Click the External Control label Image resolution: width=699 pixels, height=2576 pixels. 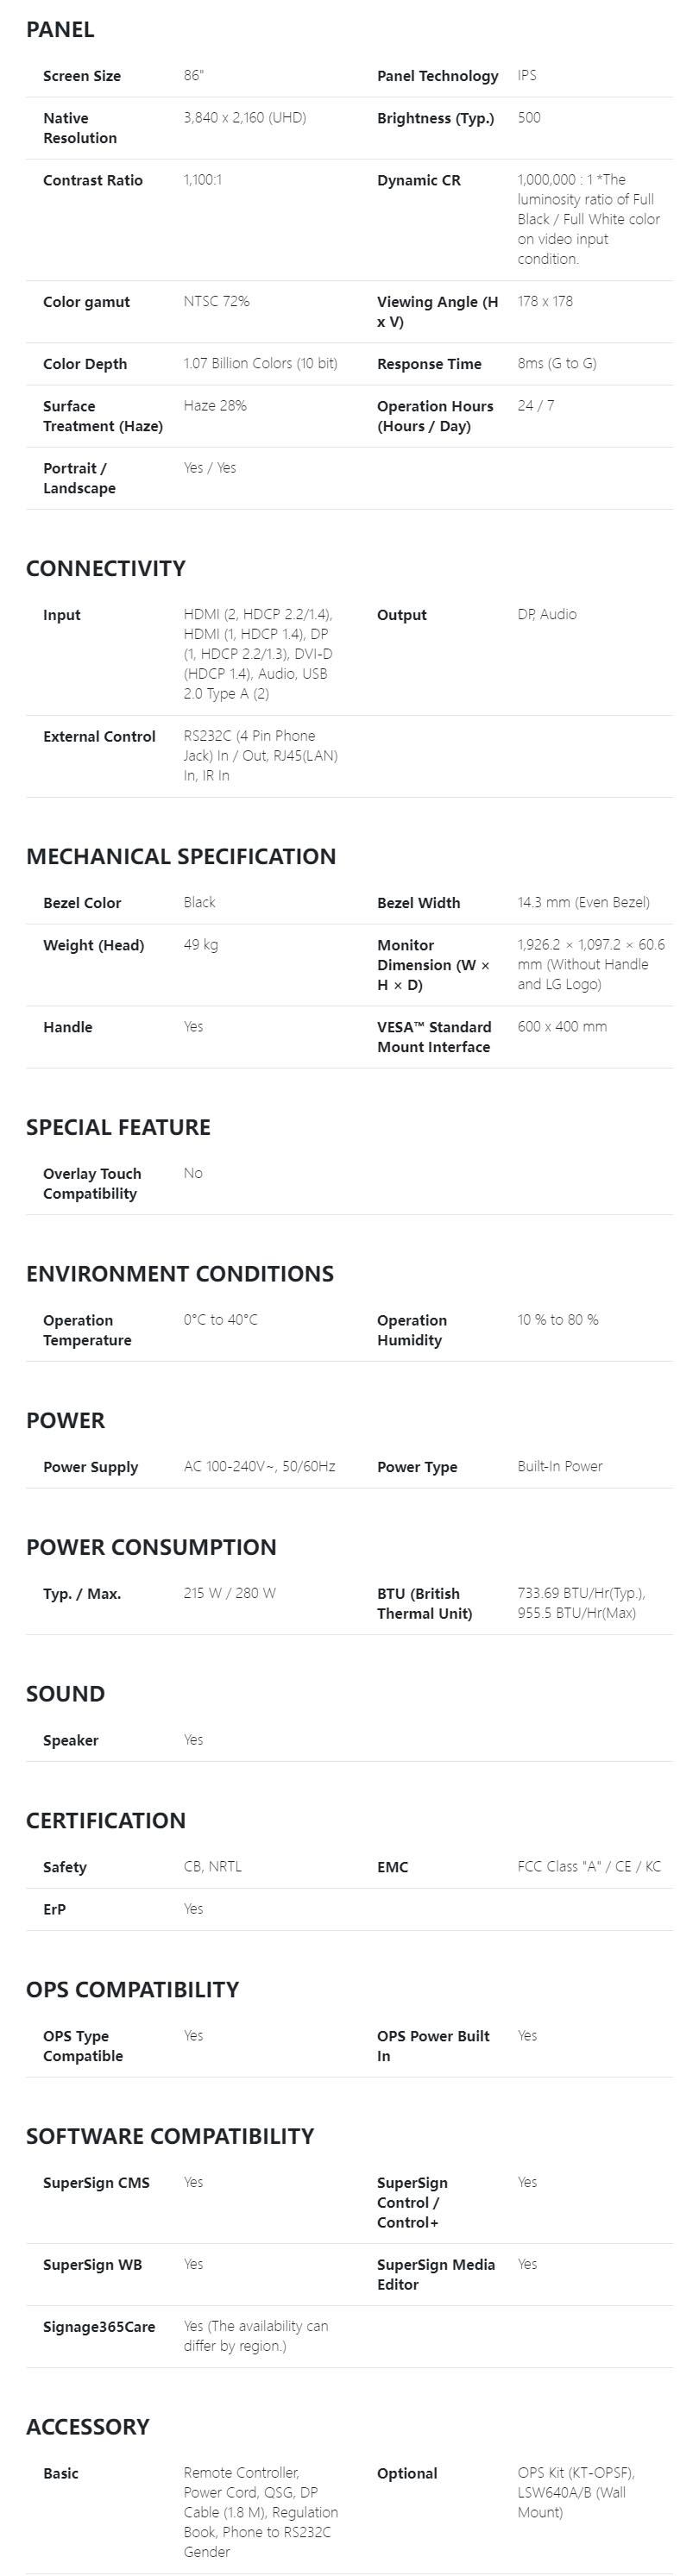coord(99,737)
